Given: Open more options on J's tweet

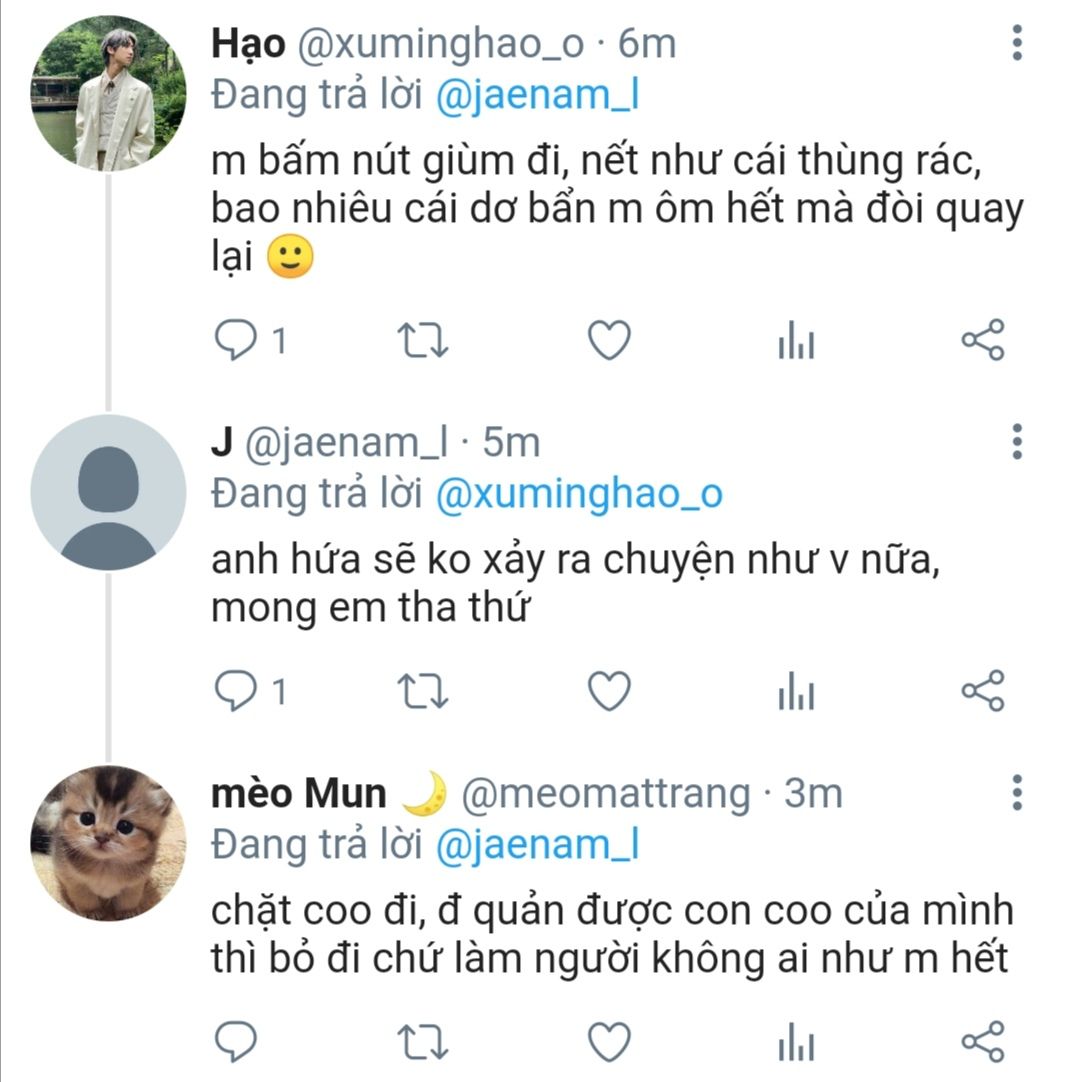Looking at the screenshot, I should tap(1017, 441).
